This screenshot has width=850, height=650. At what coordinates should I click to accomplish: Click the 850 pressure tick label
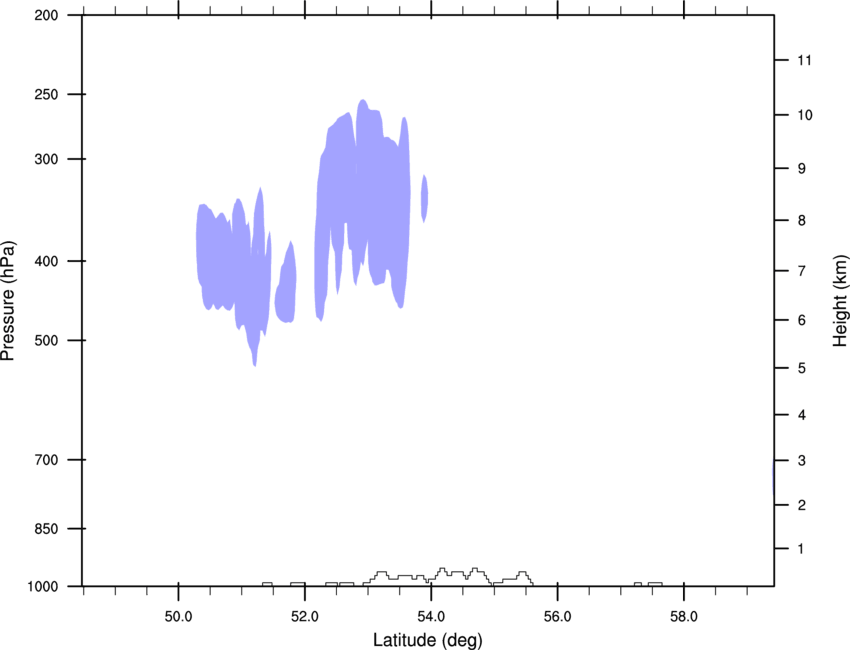pos(46,529)
